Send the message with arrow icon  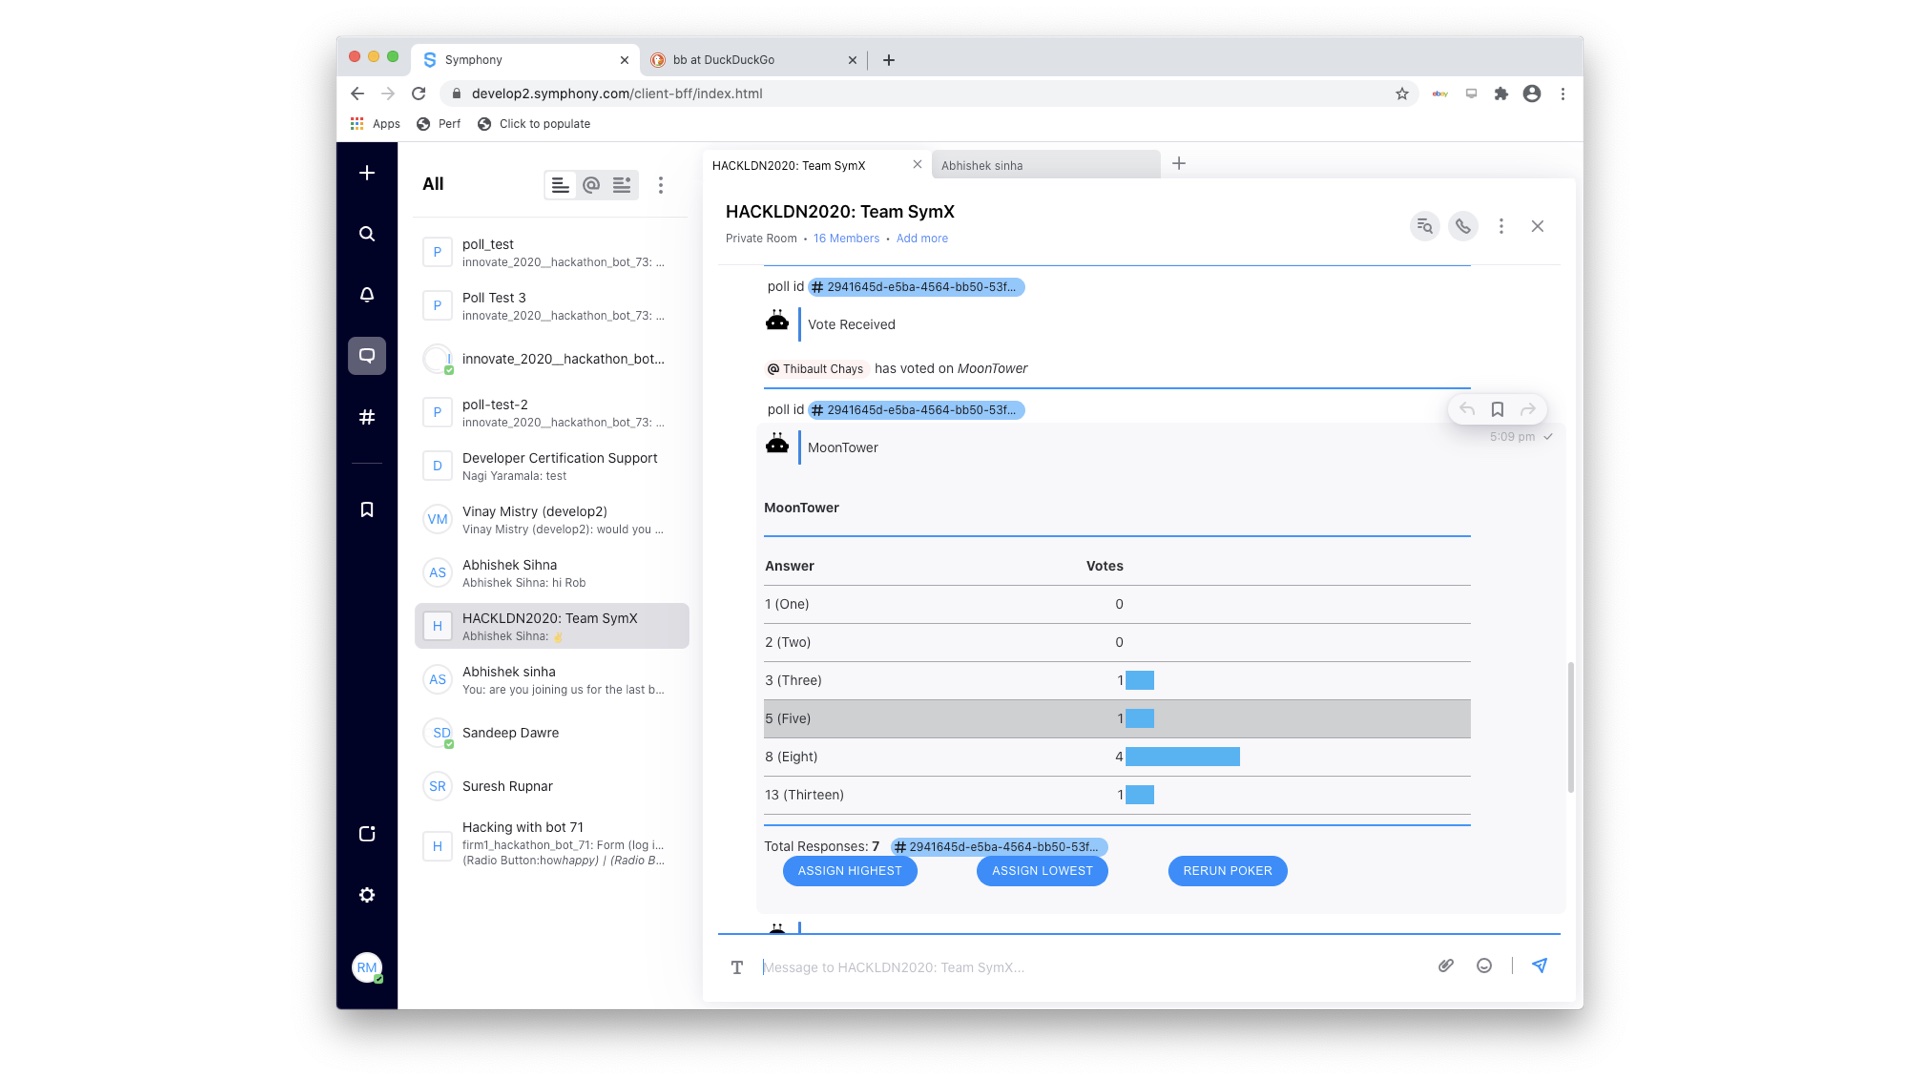pos(1540,966)
